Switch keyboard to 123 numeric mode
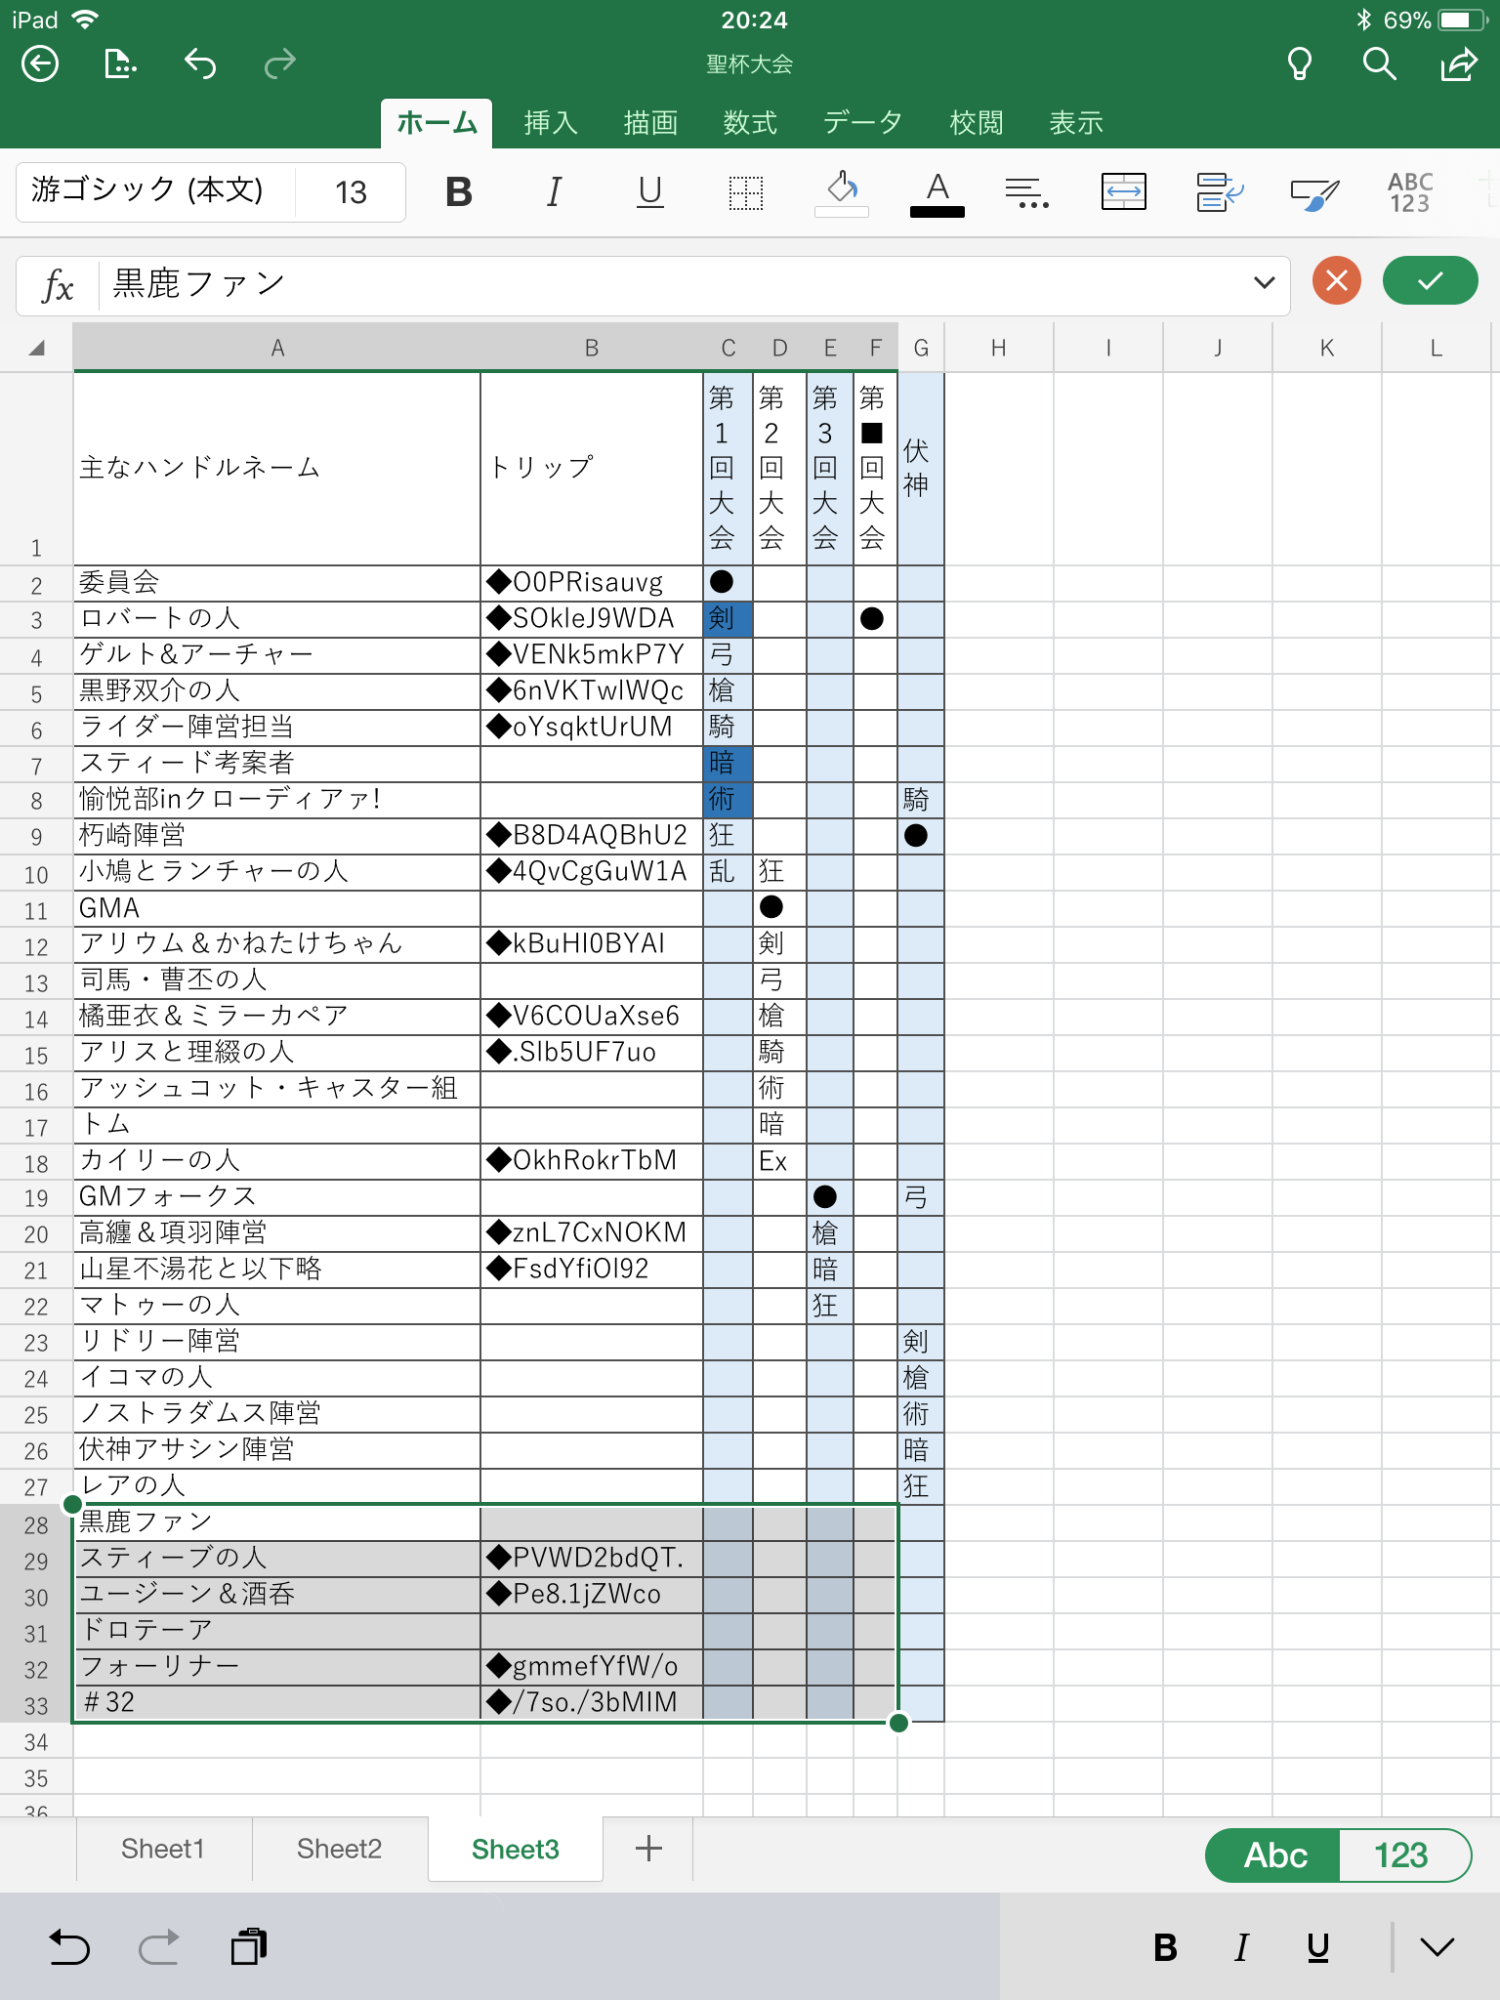 tap(1402, 1856)
